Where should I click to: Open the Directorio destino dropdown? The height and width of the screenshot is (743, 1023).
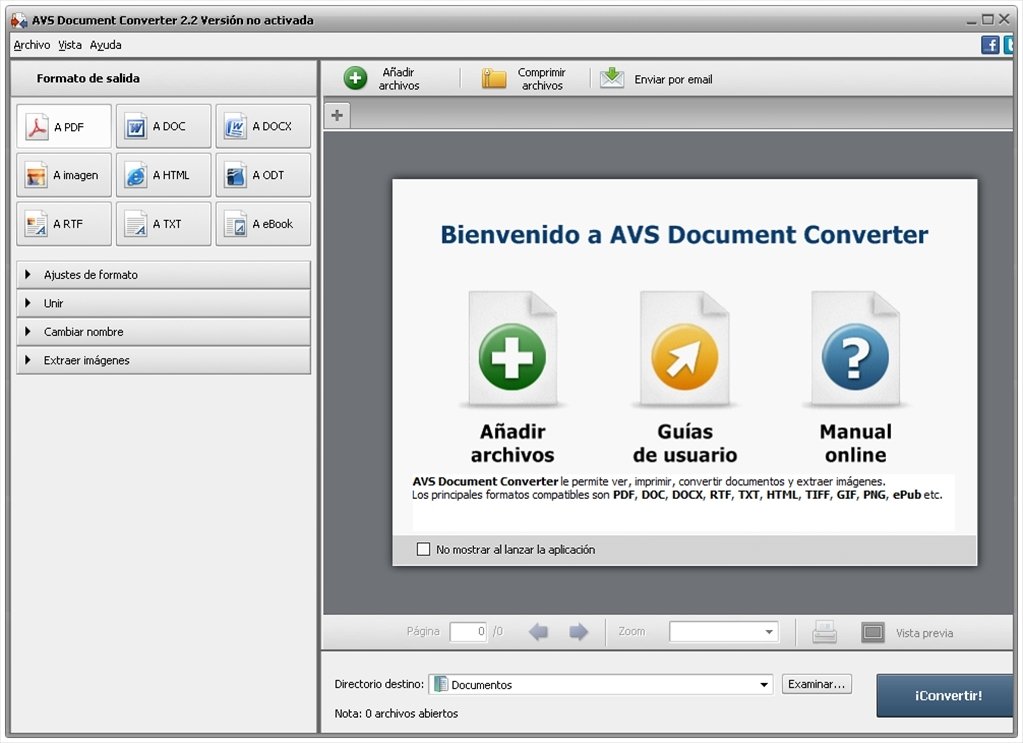[600, 684]
